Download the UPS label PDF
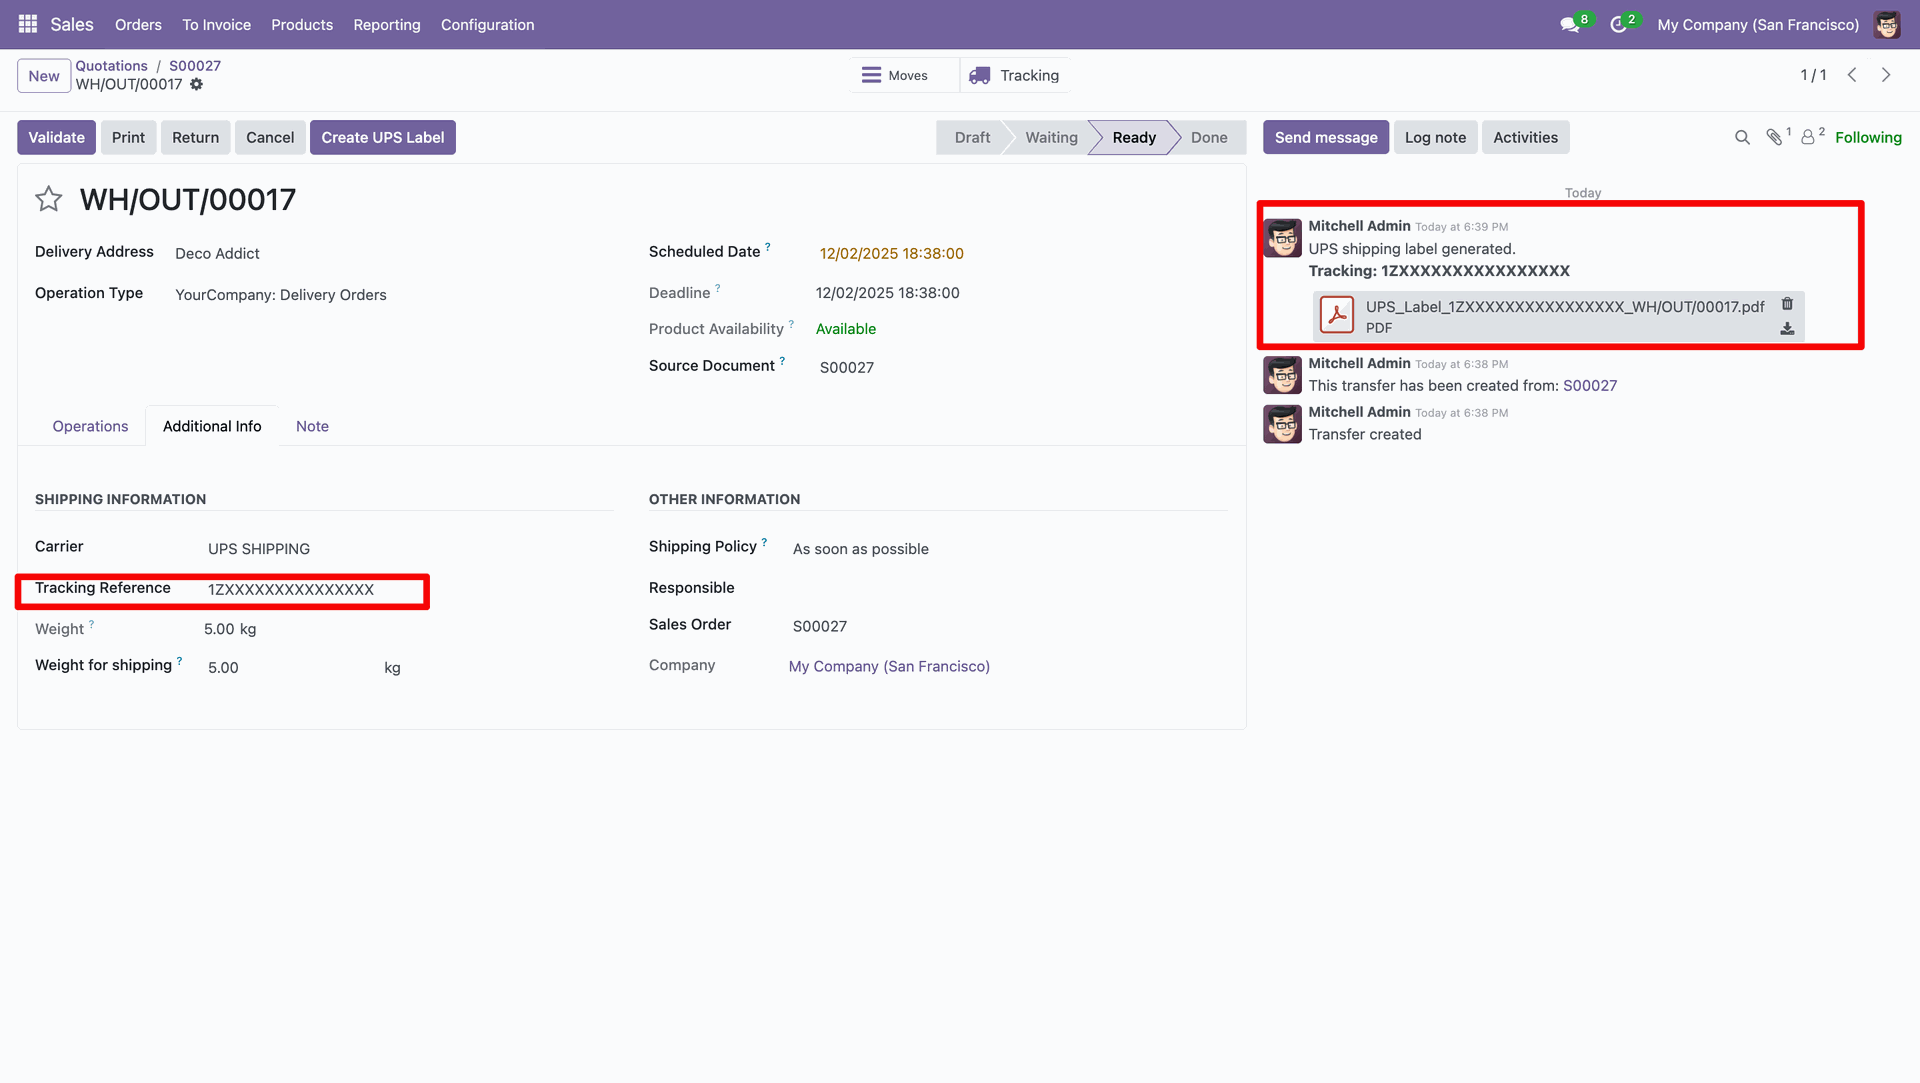The width and height of the screenshot is (1920, 1083). pos(1787,329)
